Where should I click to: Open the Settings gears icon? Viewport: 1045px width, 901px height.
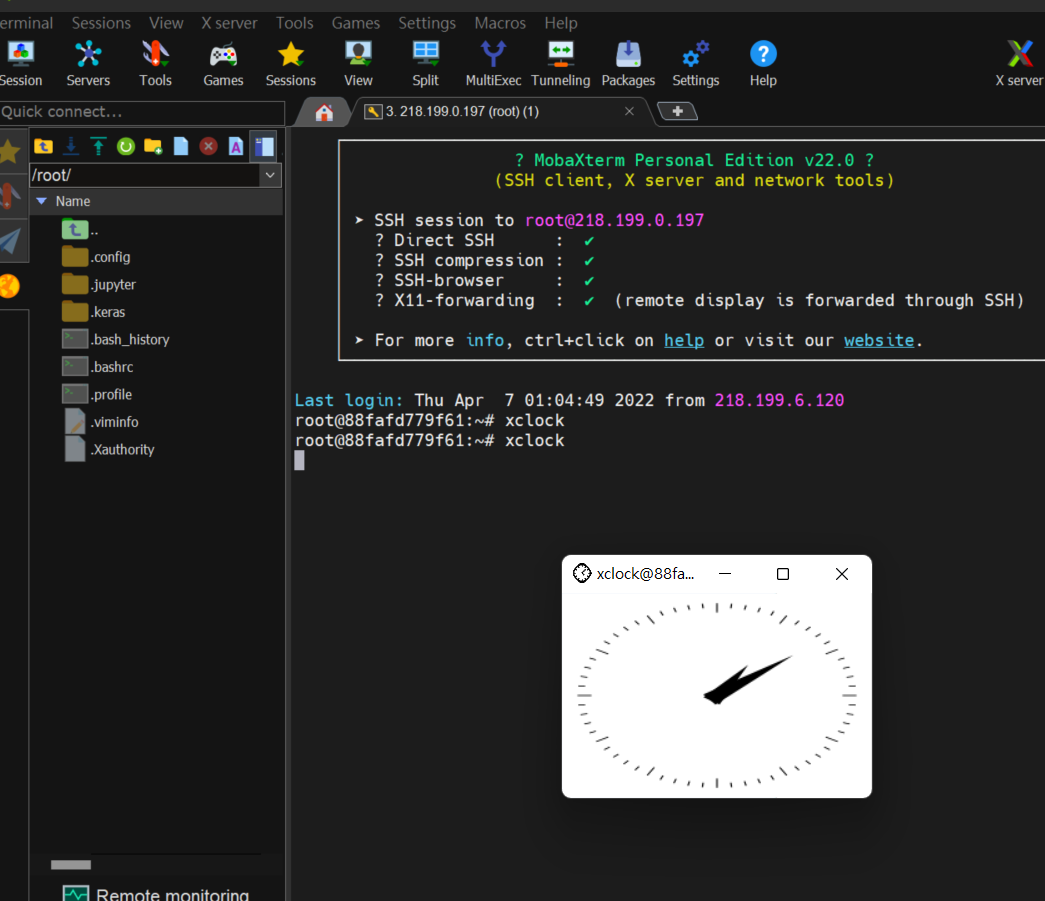point(695,64)
